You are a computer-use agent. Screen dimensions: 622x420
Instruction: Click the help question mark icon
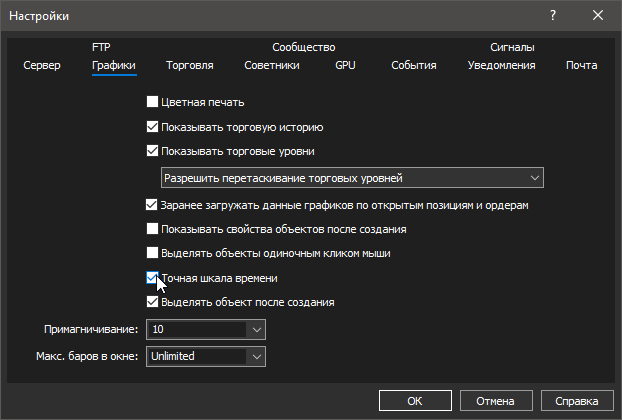(552, 16)
